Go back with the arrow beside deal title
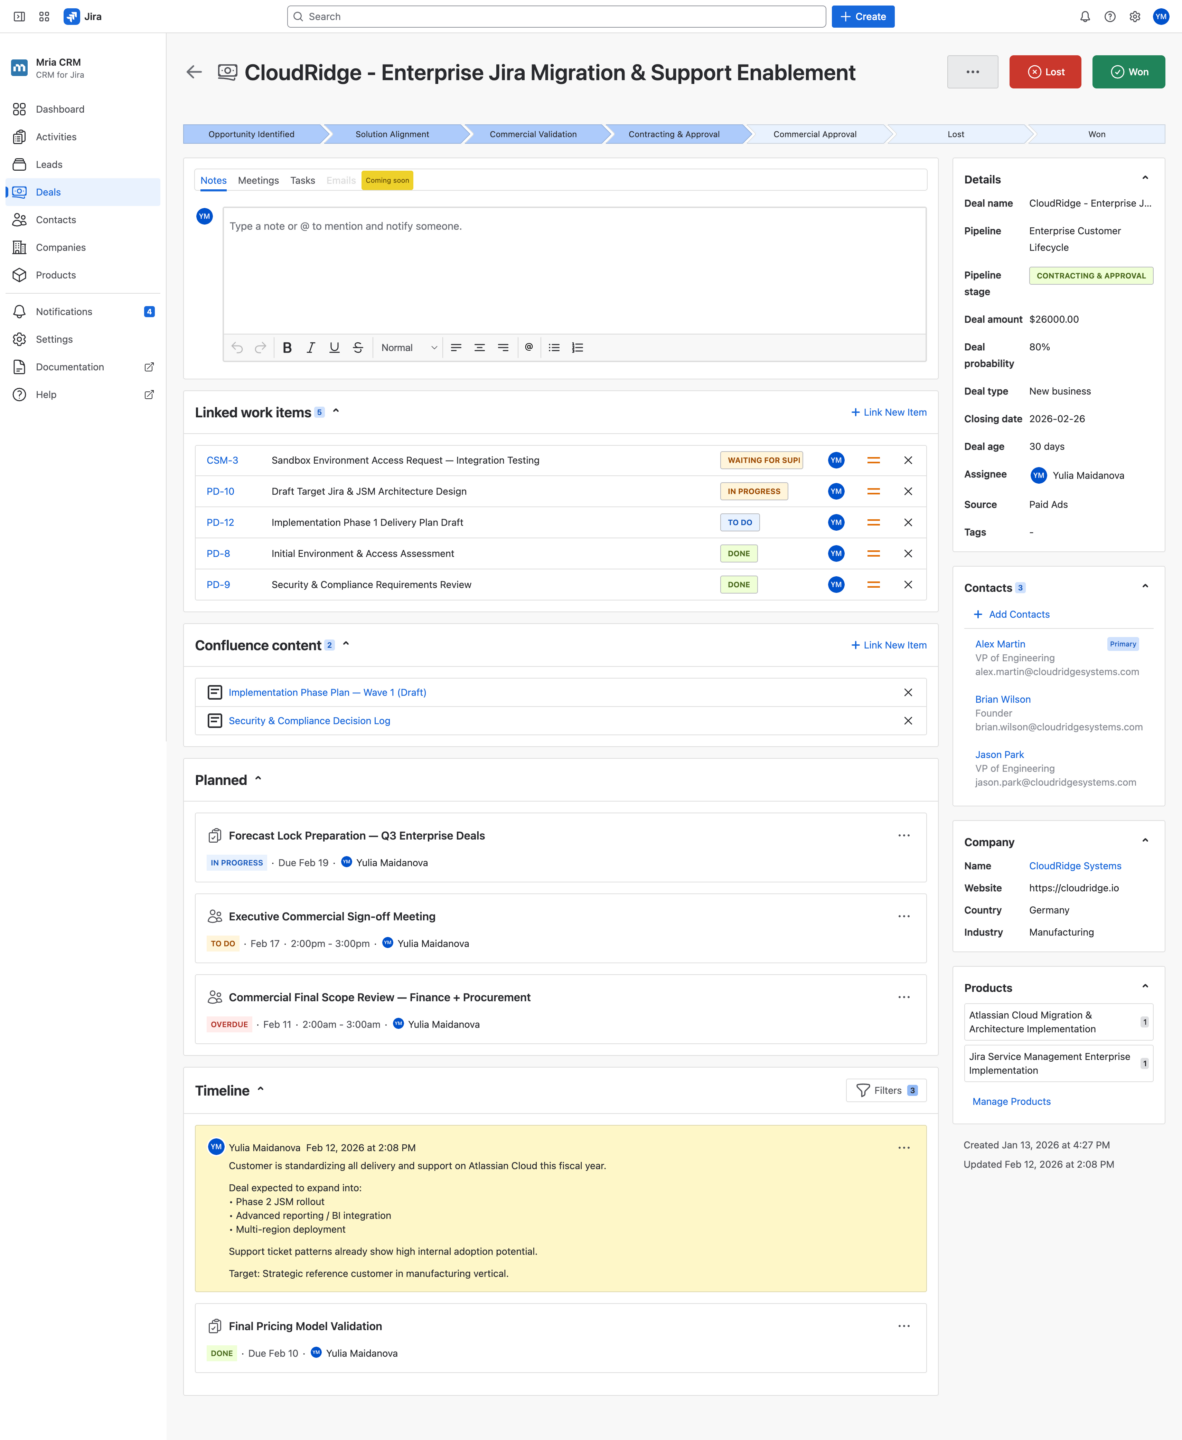The height and width of the screenshot is (1440, 1182). point(194,72)
